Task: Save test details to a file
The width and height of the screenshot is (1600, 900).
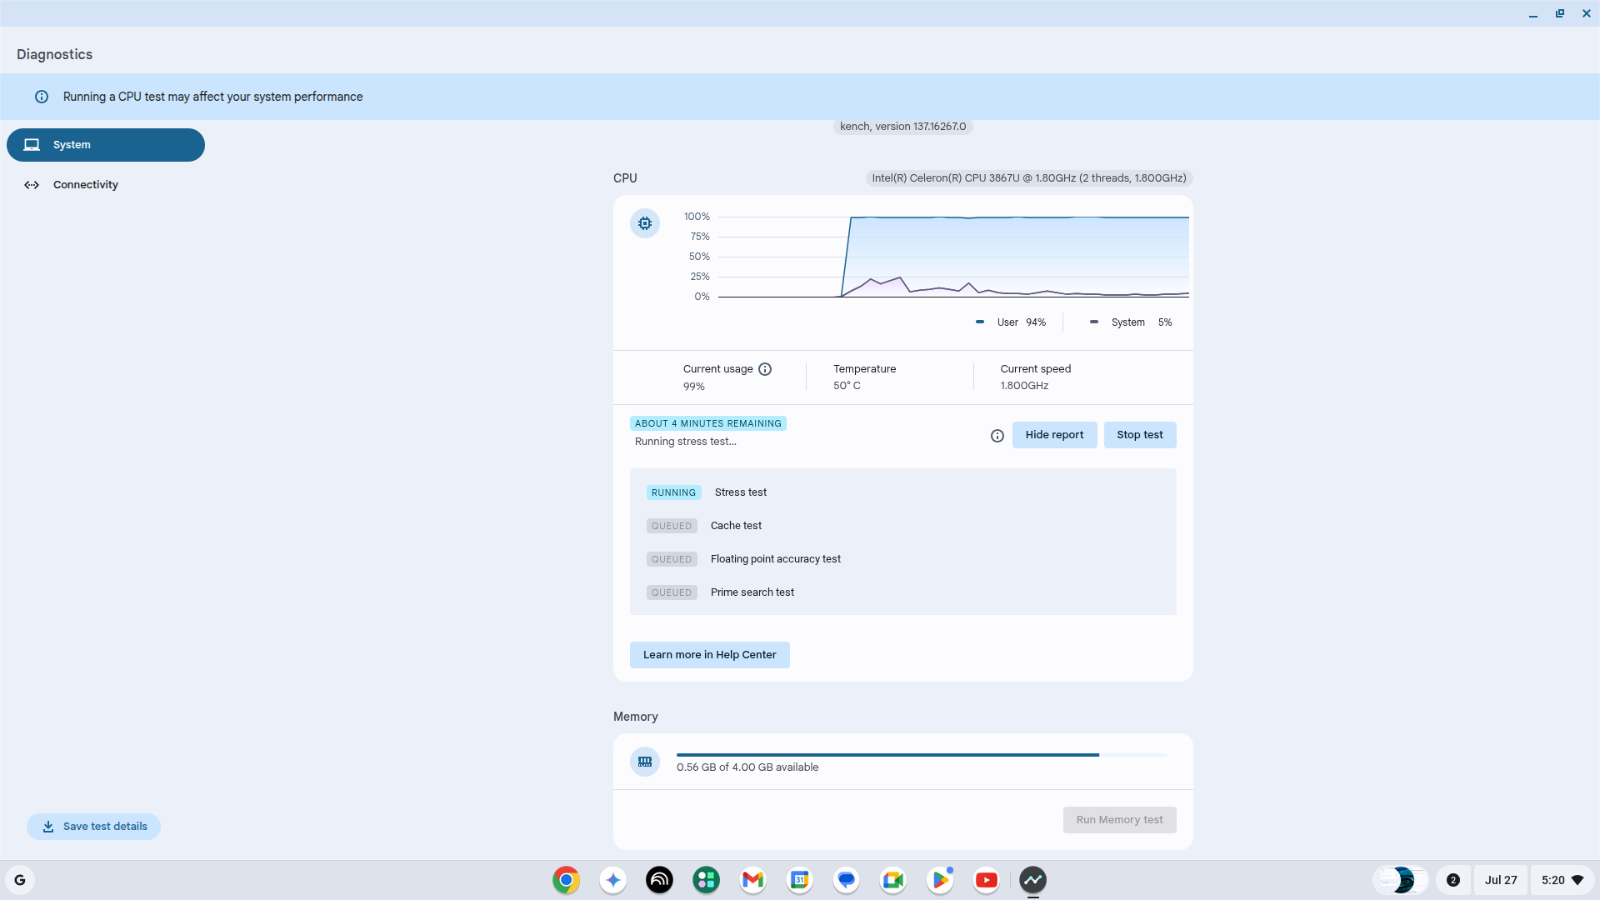Action: coord(94,827)
